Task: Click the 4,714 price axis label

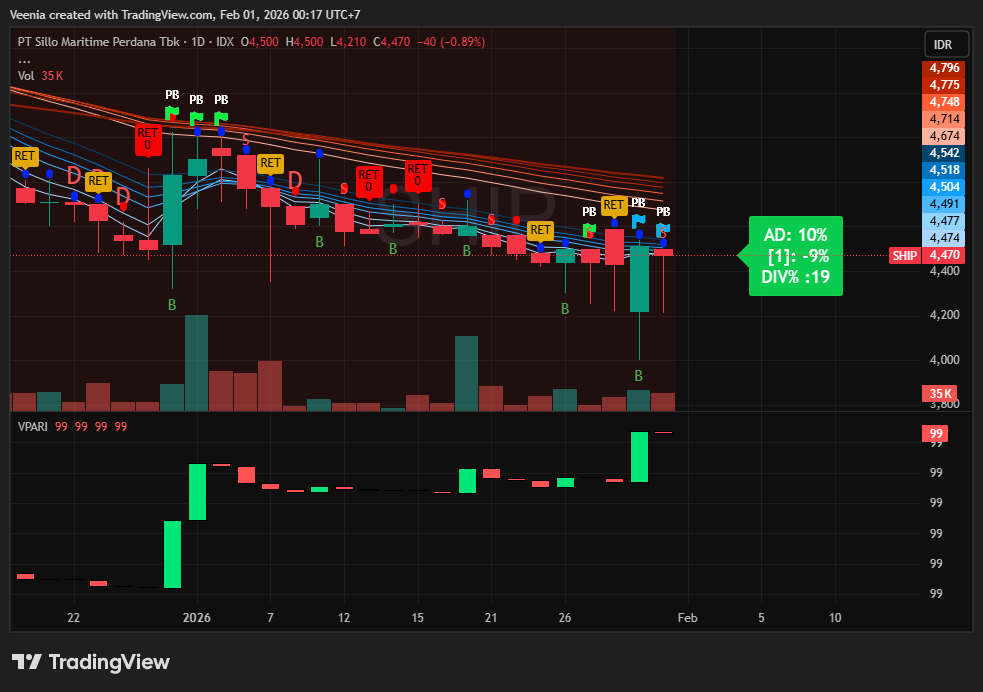Action: [944, 118]
